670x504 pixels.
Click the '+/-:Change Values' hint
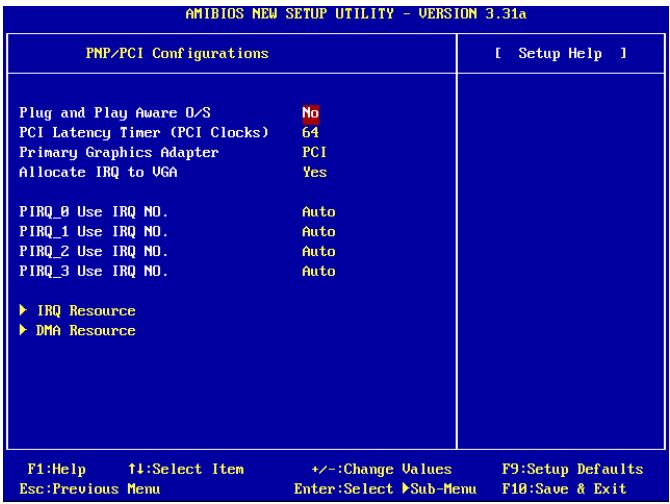click(x=382, y=469)
